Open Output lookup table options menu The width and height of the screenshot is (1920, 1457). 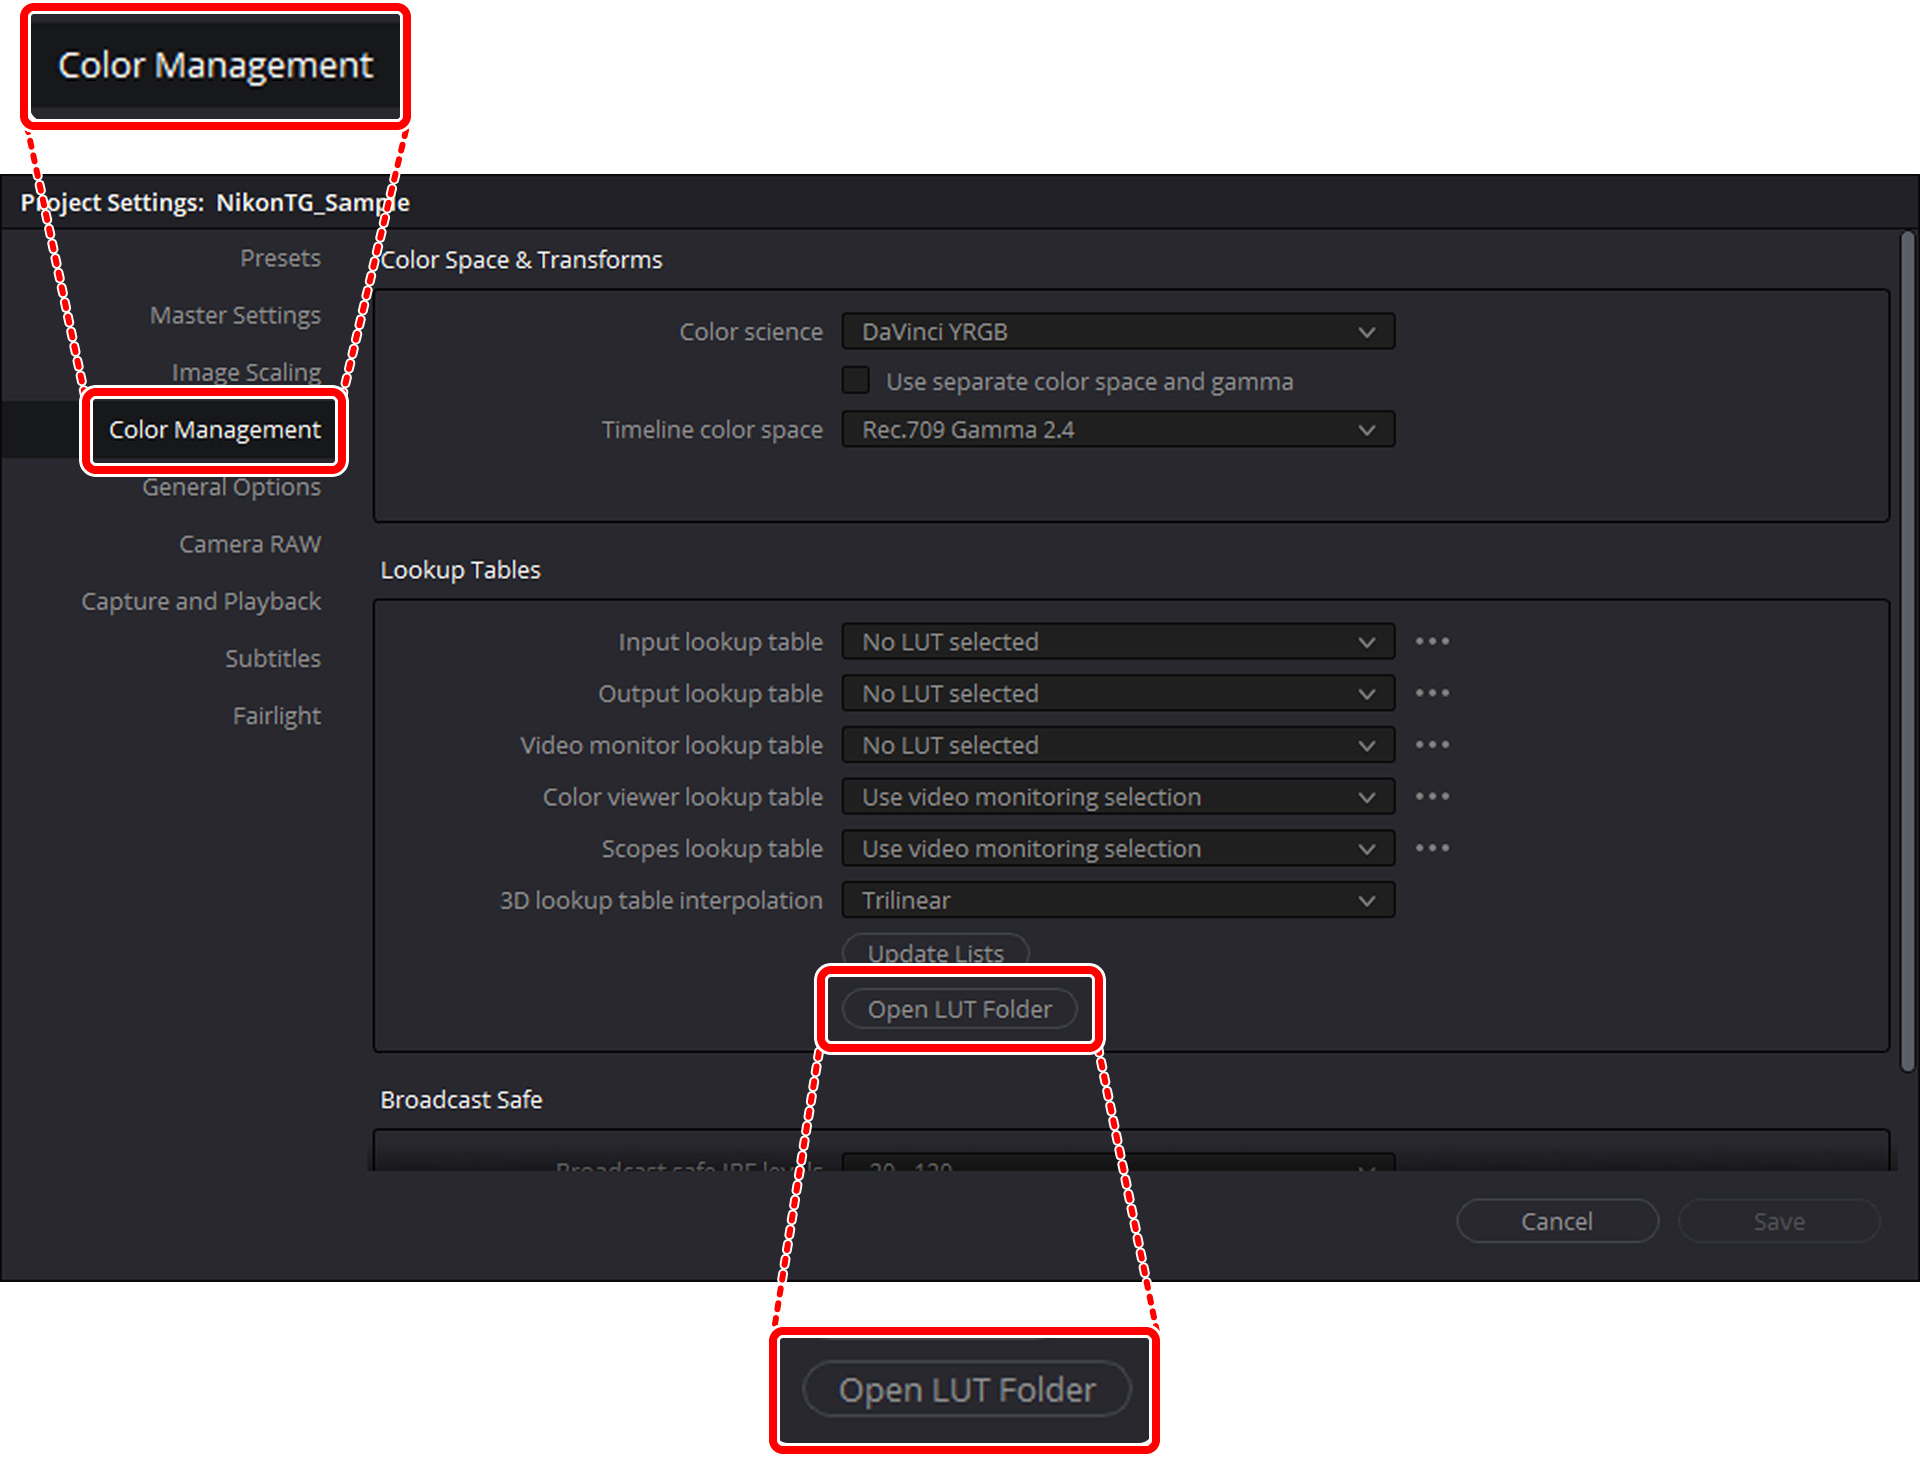(x=1432, y=693)
